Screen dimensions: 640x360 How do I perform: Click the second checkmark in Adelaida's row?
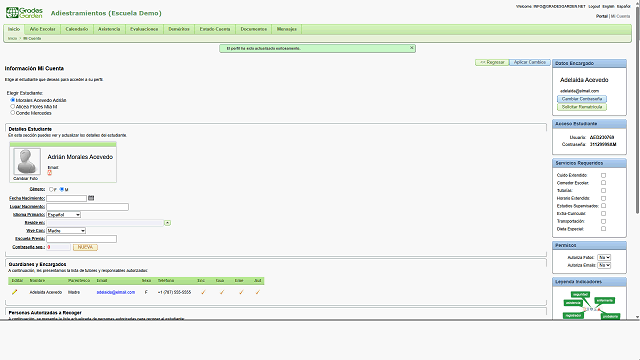222,292
